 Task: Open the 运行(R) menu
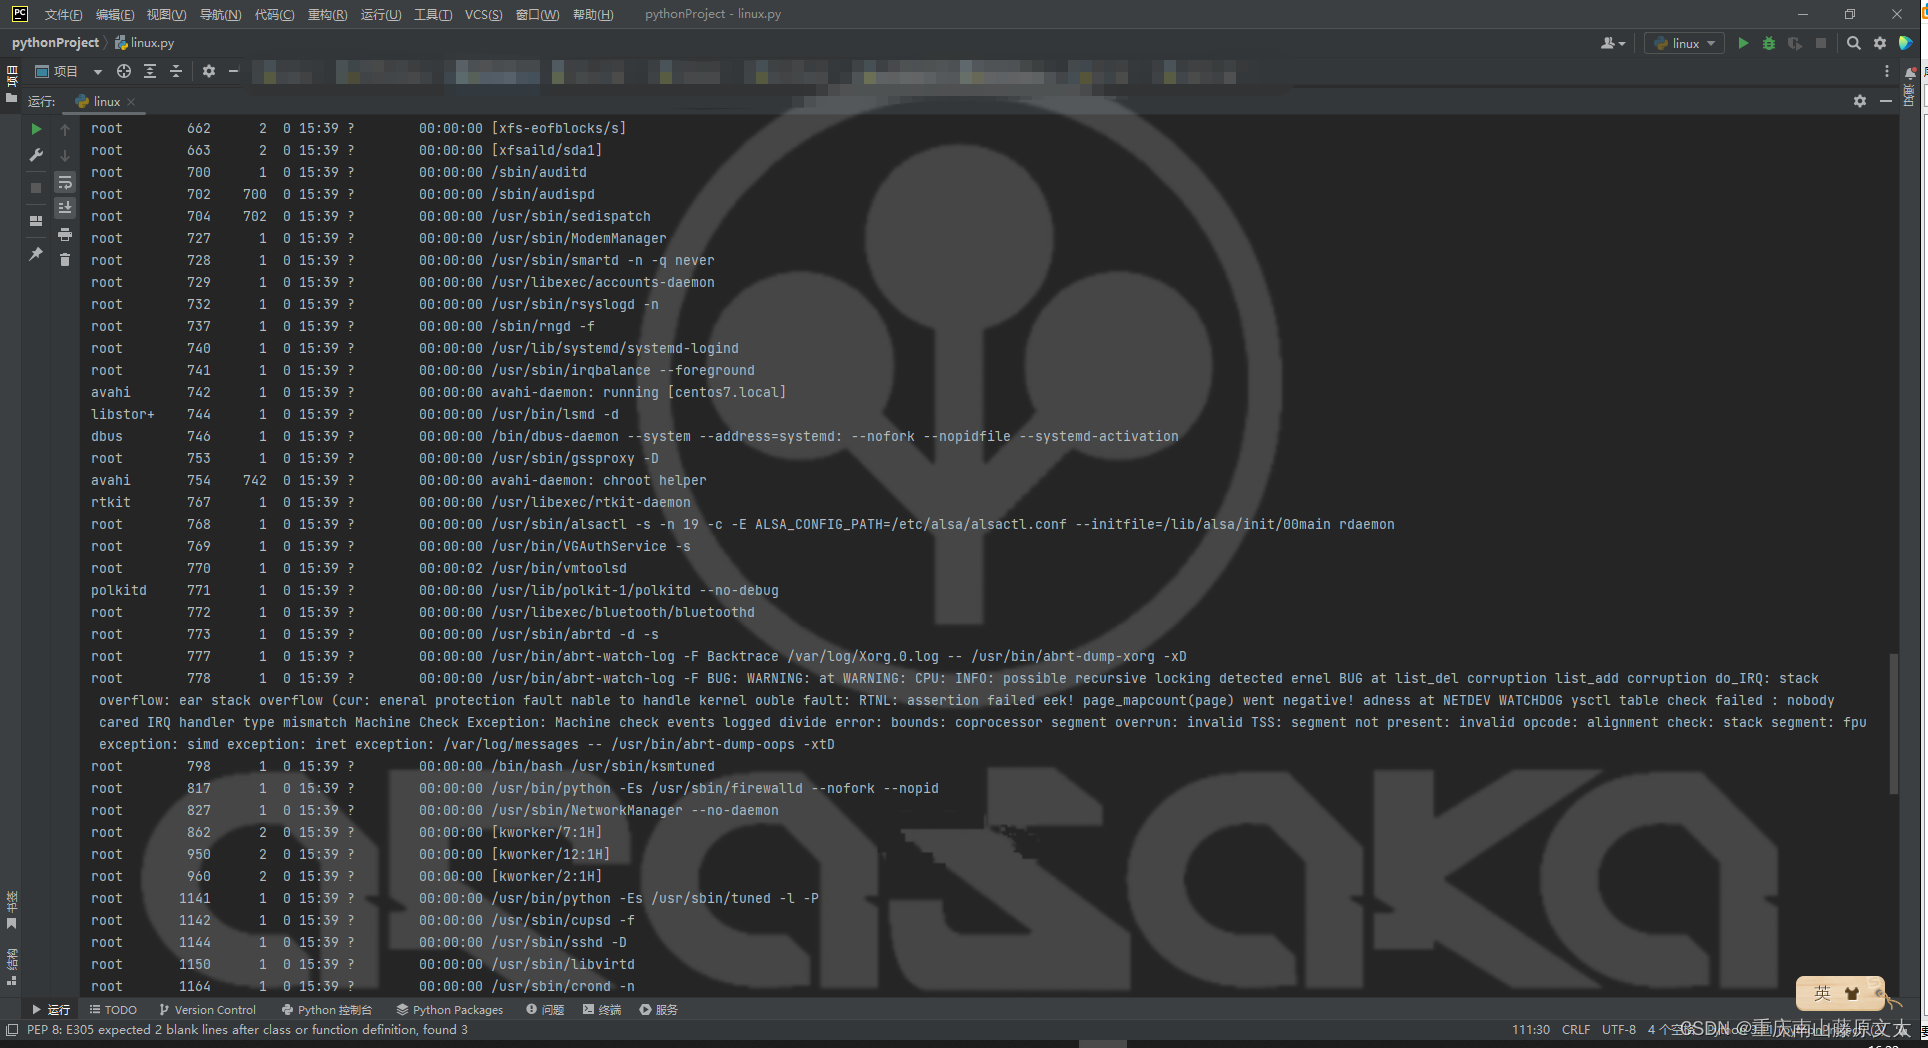click(380, 14)
